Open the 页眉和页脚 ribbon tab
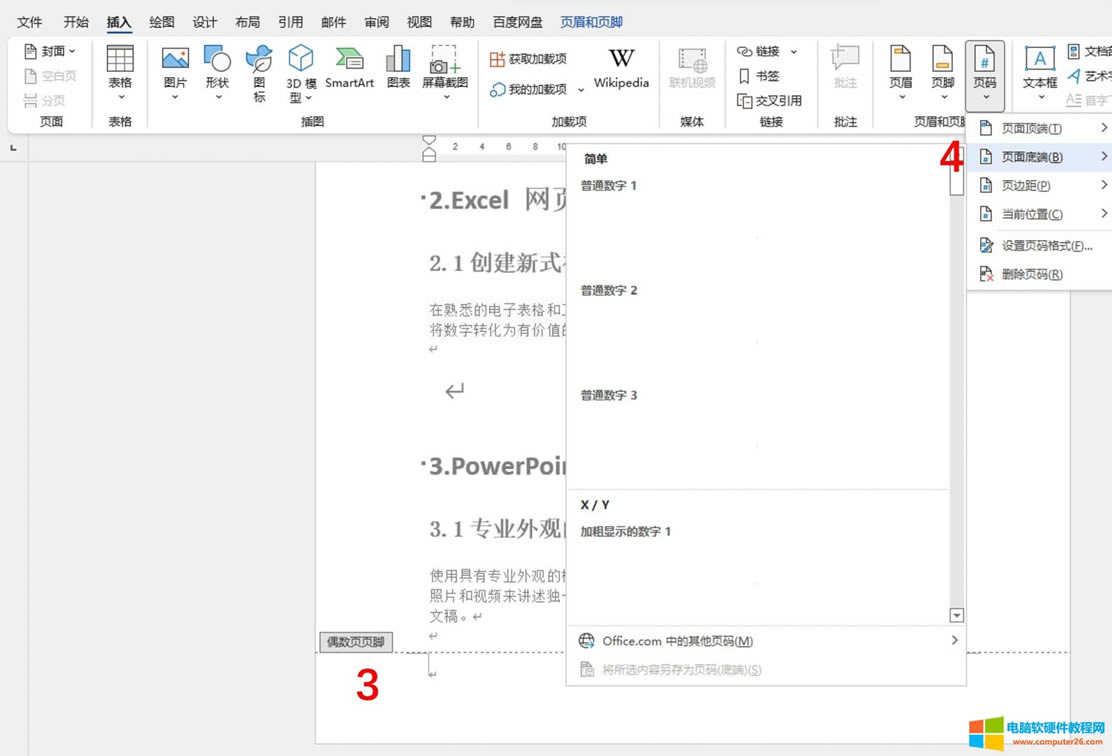1112x756 pixels. tap(591, 22)
